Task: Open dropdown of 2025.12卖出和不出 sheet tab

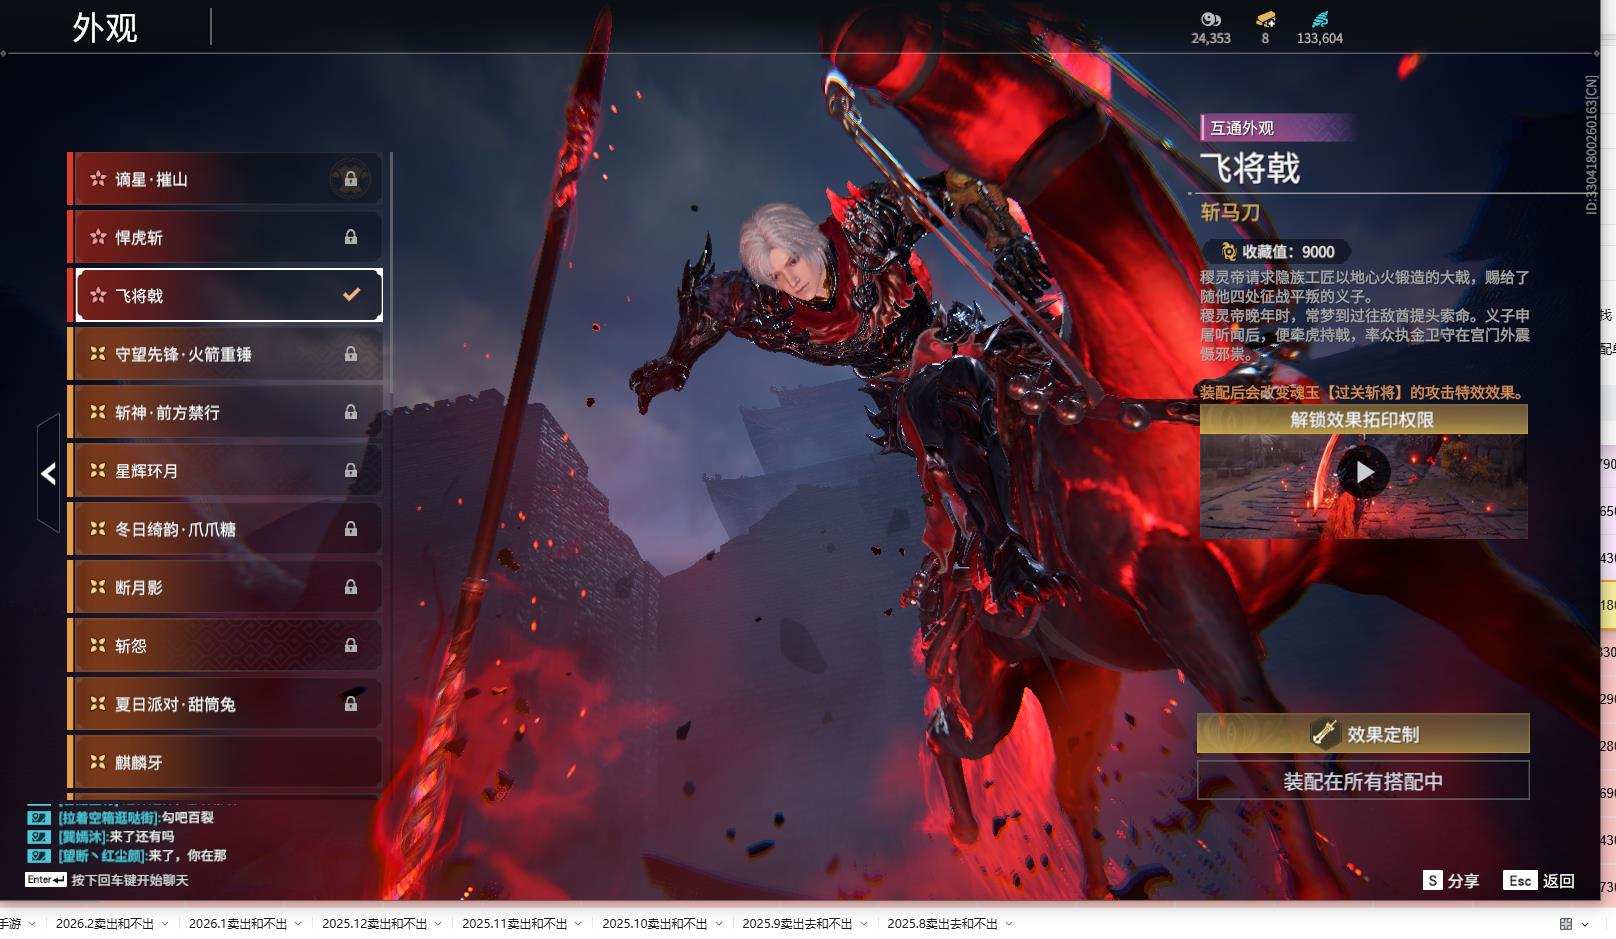Action: pos(438,924)
